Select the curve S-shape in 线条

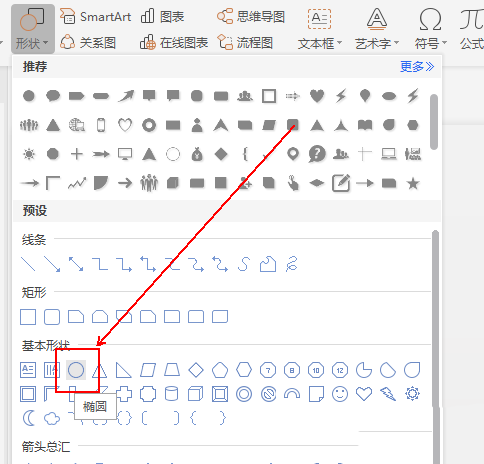coord(244,264)
